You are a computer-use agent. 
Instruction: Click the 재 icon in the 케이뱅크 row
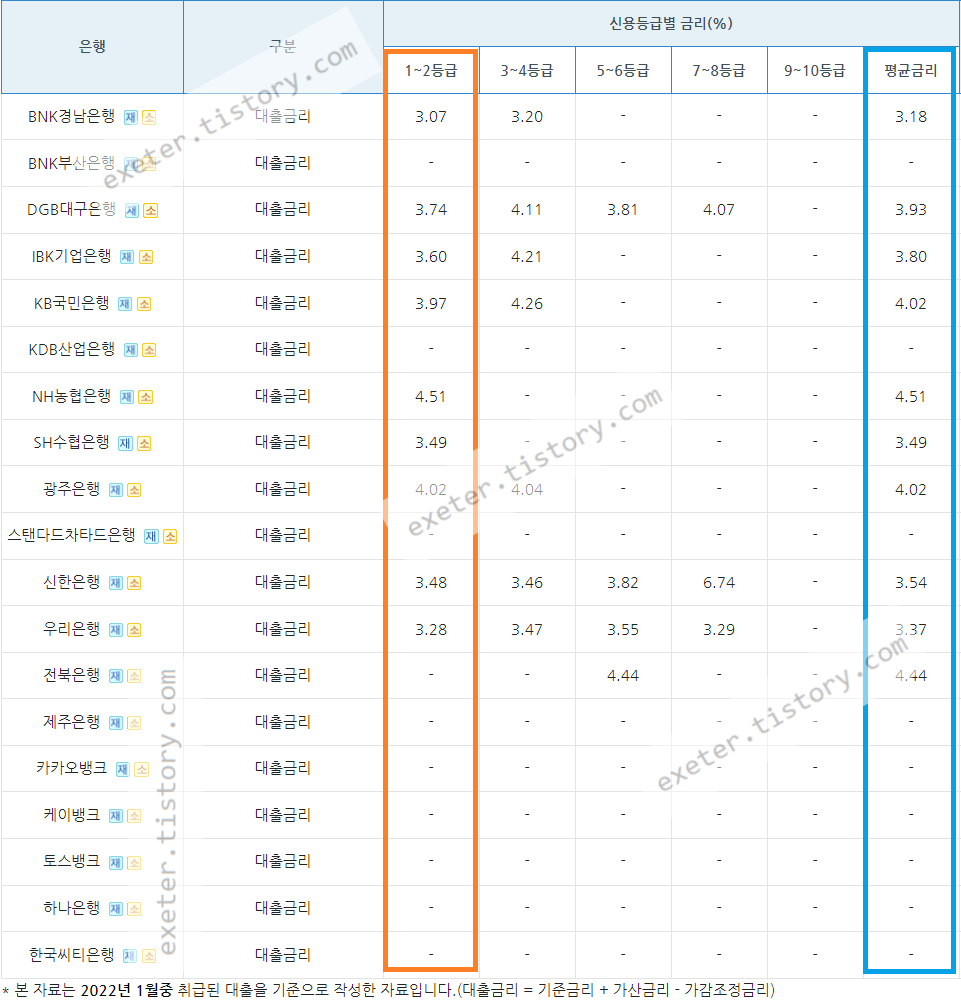click(116, 816)
